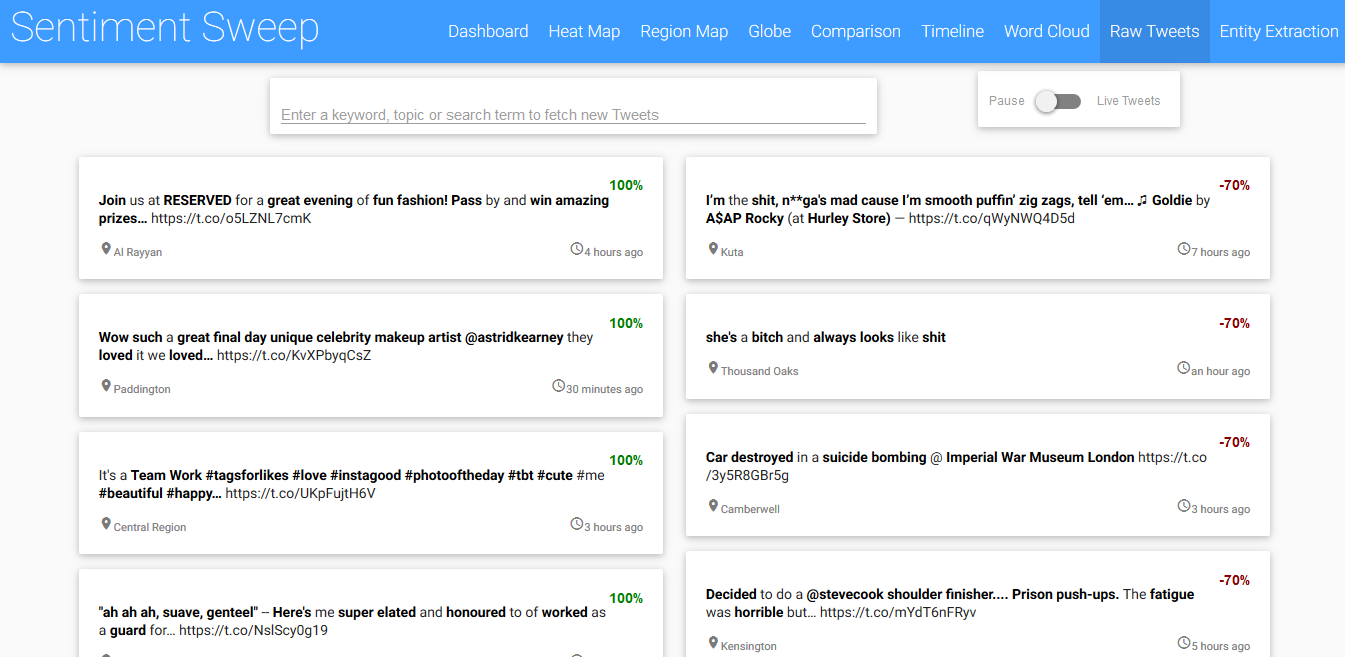Click the clock icon next to '30 minutes ago'
The image size is (1345, 657).
(558, 386)
